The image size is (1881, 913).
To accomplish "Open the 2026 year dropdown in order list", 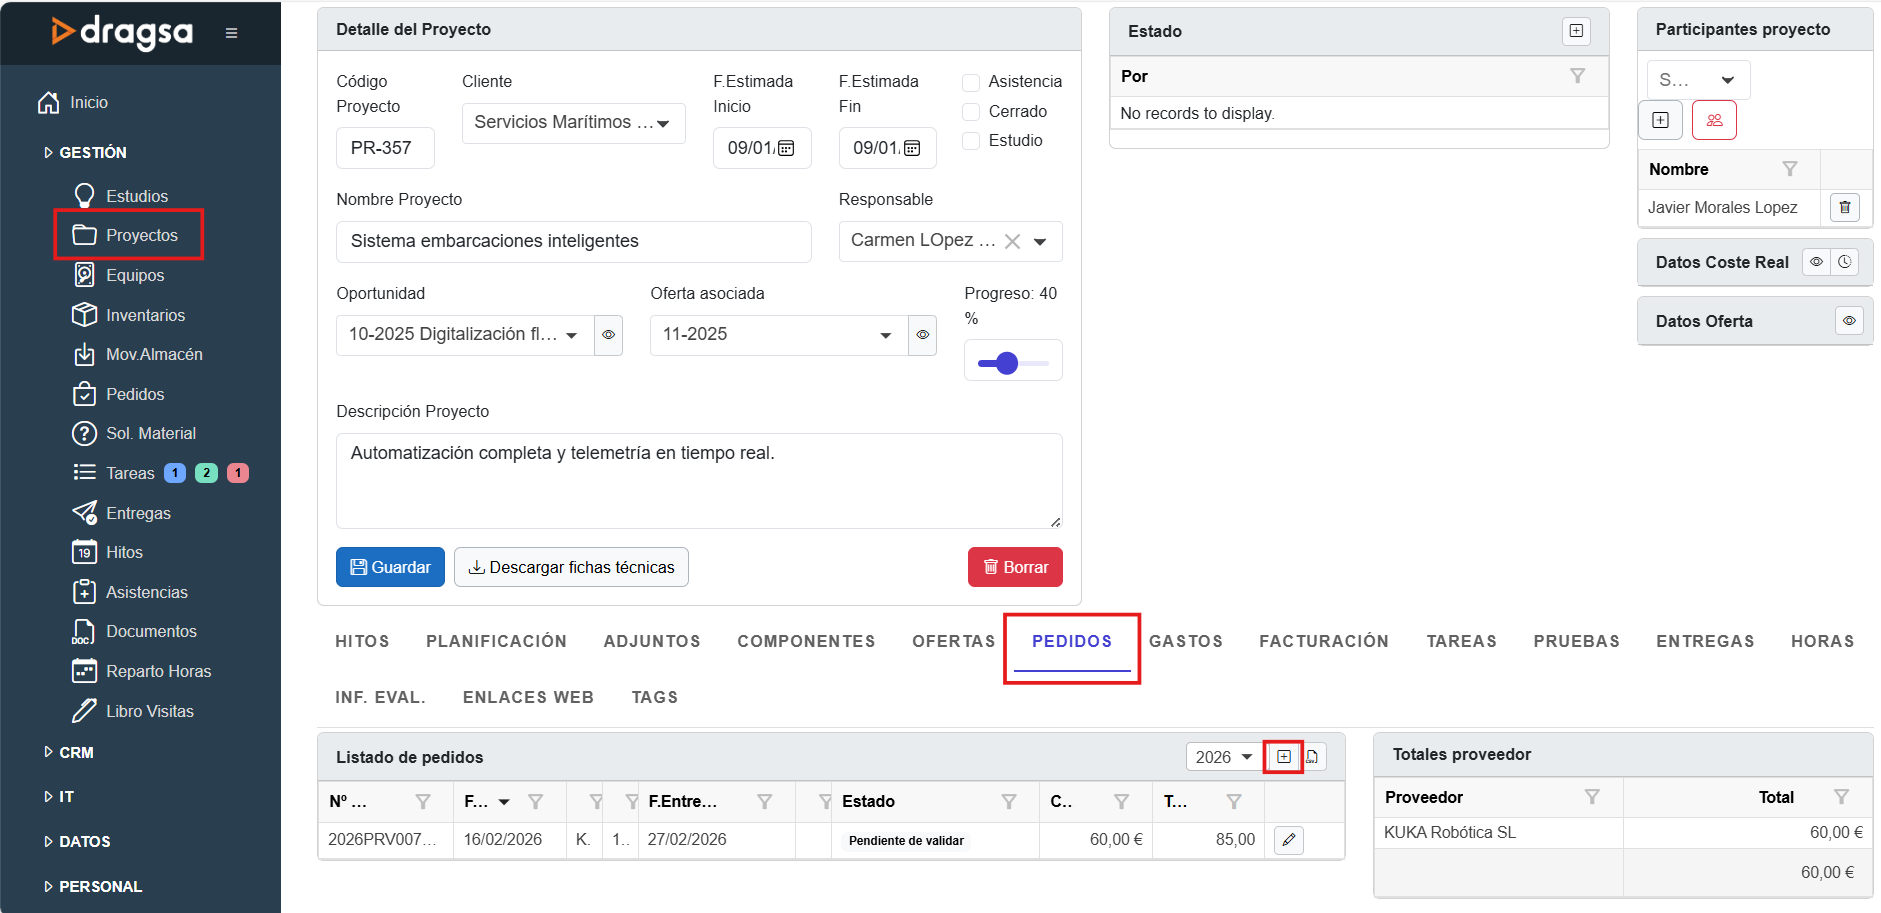I will (1223, 757).
